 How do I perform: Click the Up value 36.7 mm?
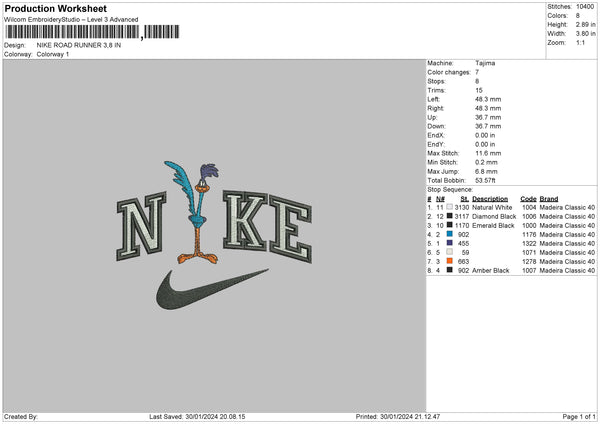[488, 117]
